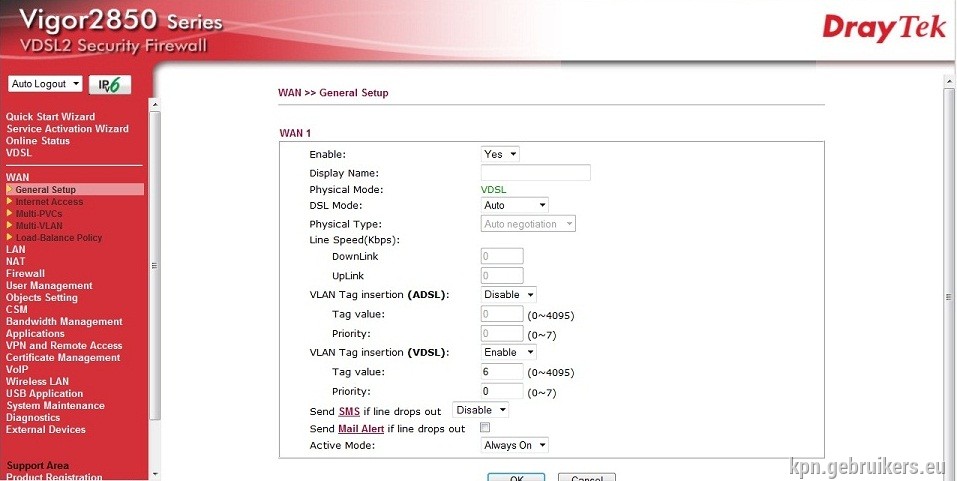Image resolution: width=957 pixels, height=481 pixels.
Task: Open the Enable Yes dropdown
Action: click(x=500, y=154)
